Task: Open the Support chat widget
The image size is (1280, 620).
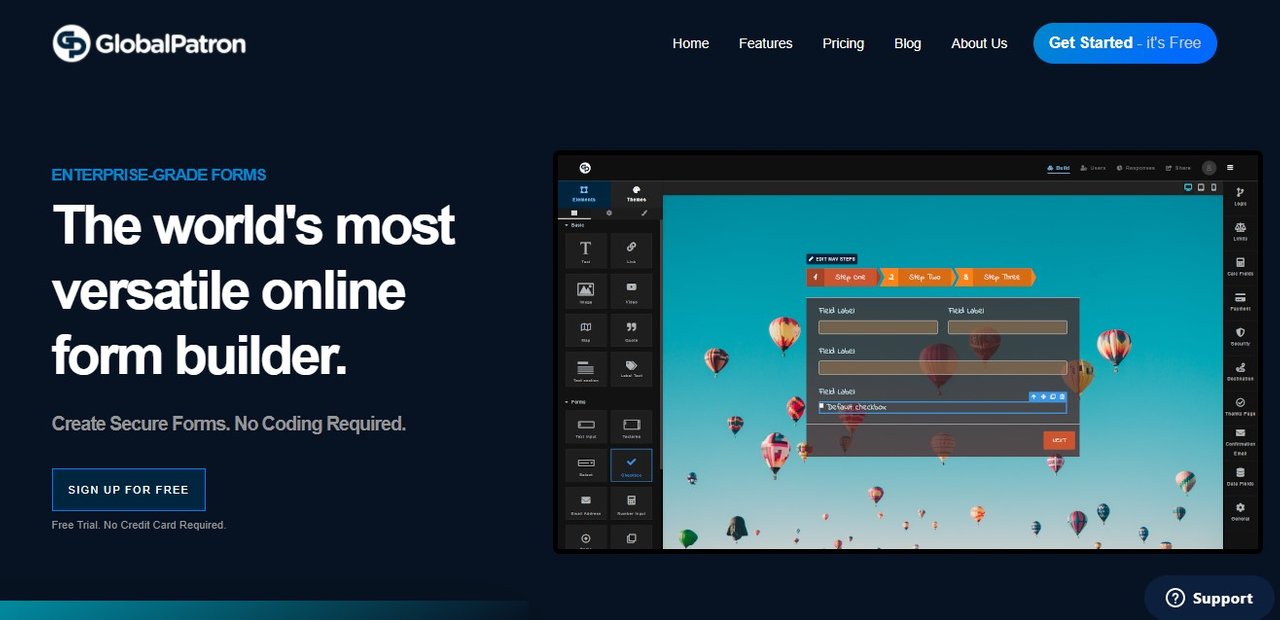Action: pyautogui.click(x=1211, y=598)
